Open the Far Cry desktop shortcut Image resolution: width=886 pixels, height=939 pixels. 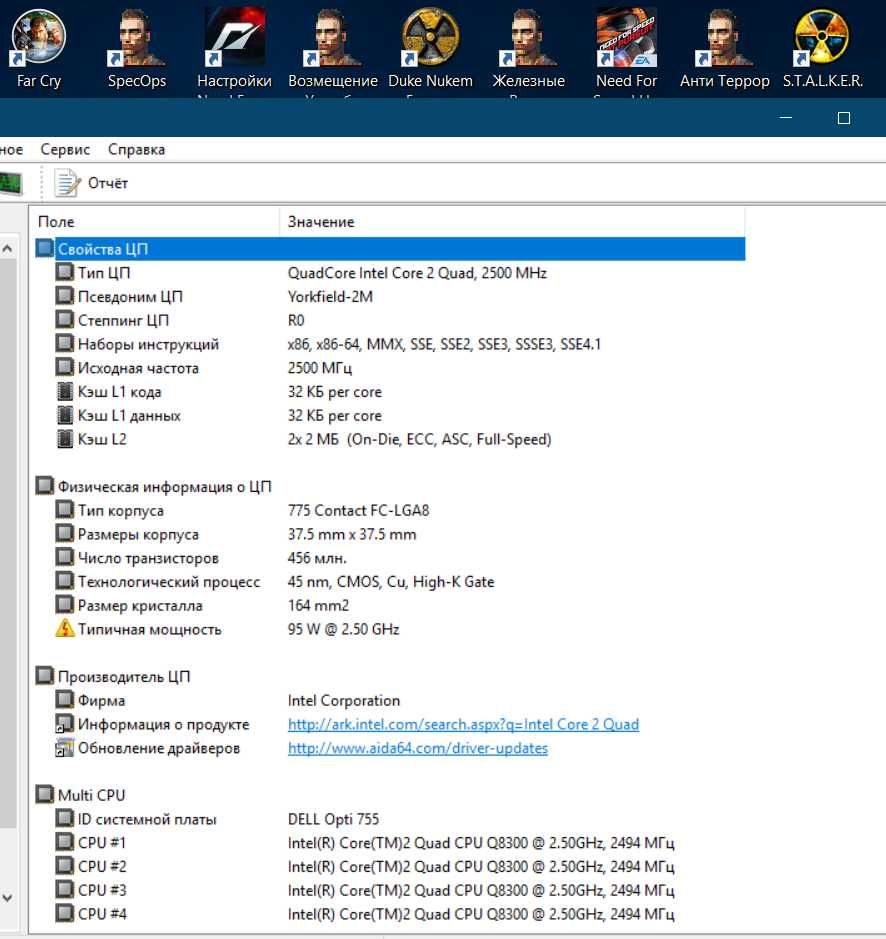39,48
